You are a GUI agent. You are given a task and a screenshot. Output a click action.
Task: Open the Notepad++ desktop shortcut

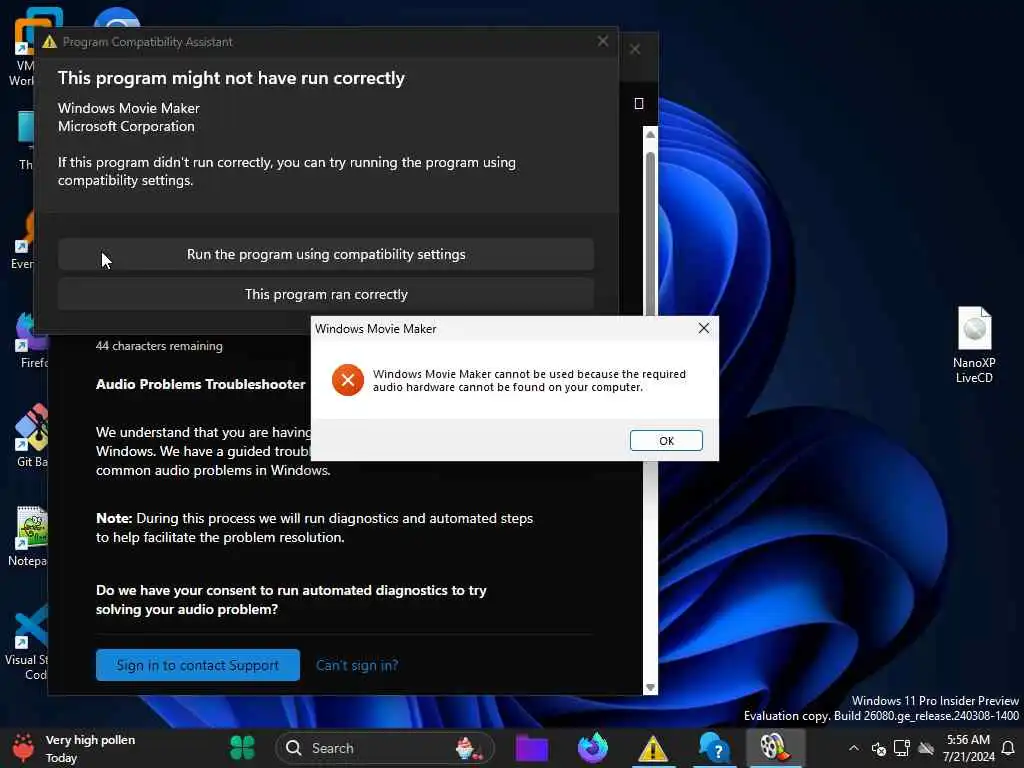pos(28,536)
